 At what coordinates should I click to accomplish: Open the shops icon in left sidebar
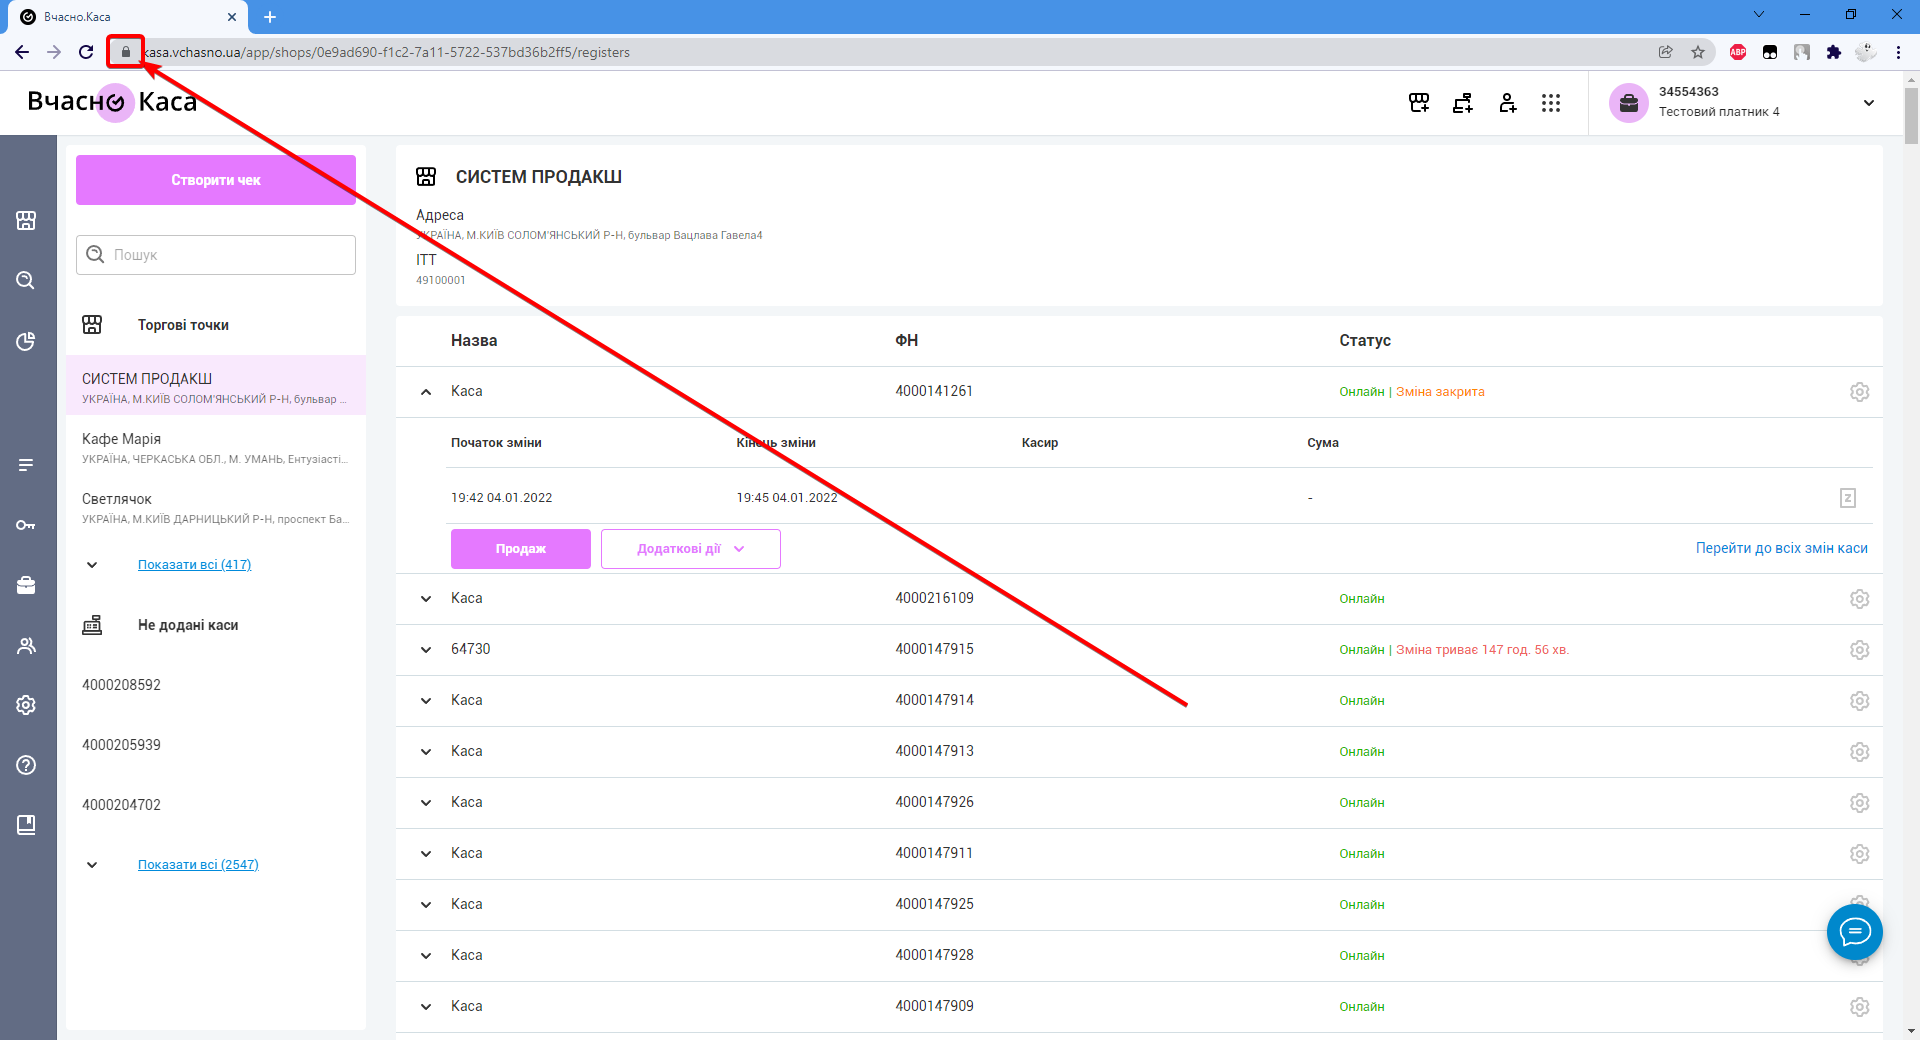[26, 220]
